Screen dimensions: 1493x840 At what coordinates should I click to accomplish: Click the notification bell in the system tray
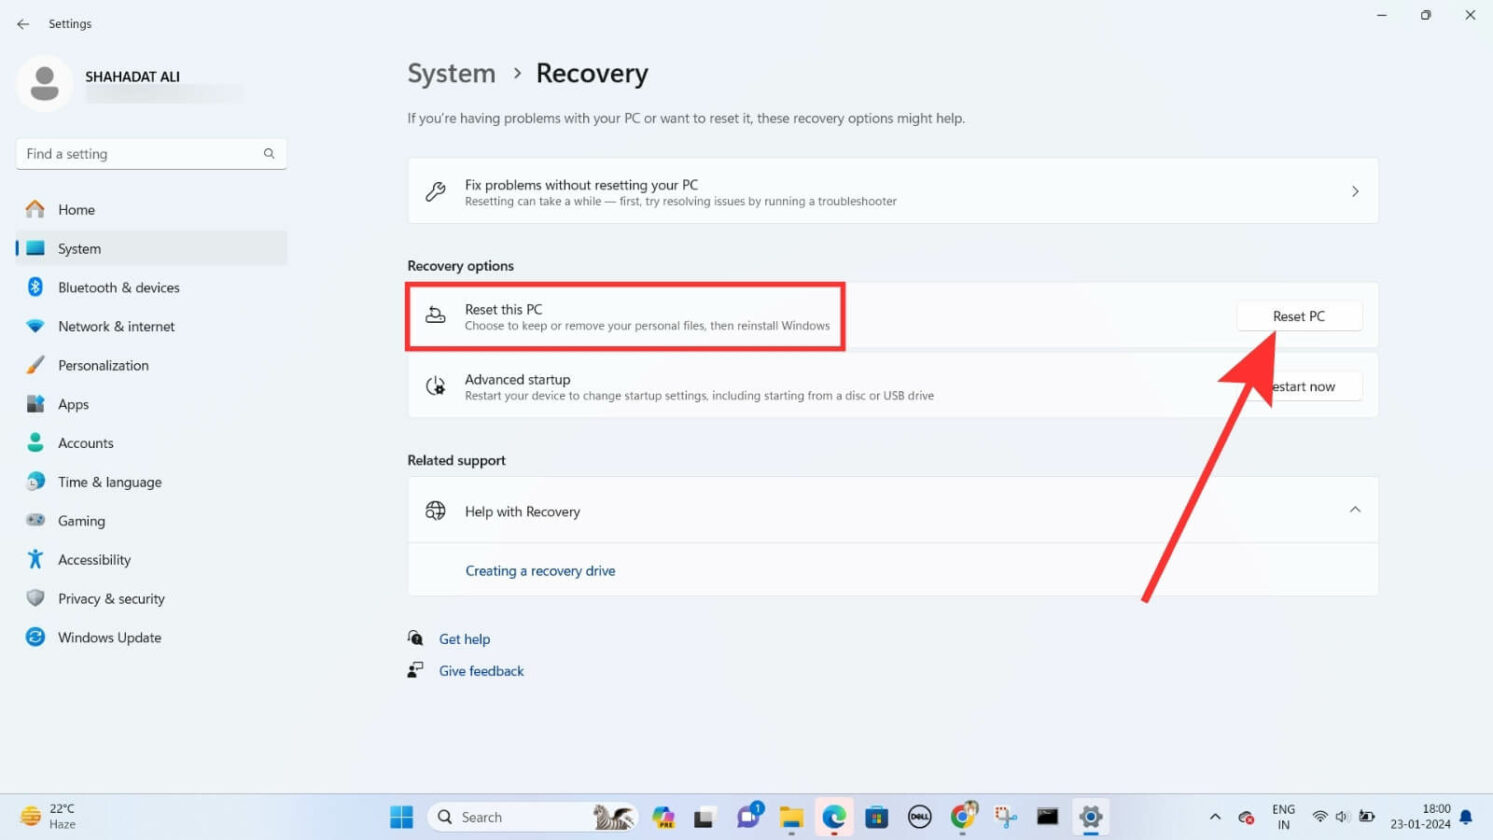point(1467,817)
